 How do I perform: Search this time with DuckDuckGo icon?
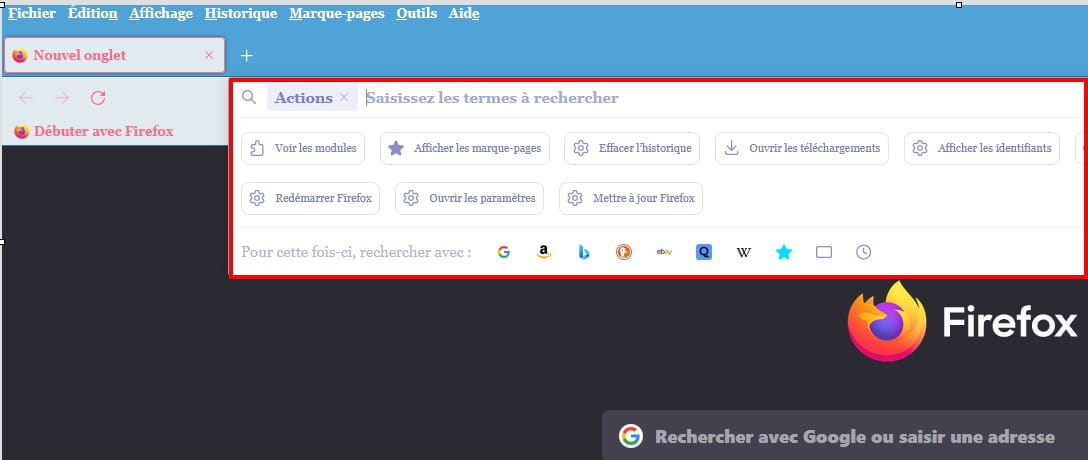pyautogui.click(x=624, y=253)
